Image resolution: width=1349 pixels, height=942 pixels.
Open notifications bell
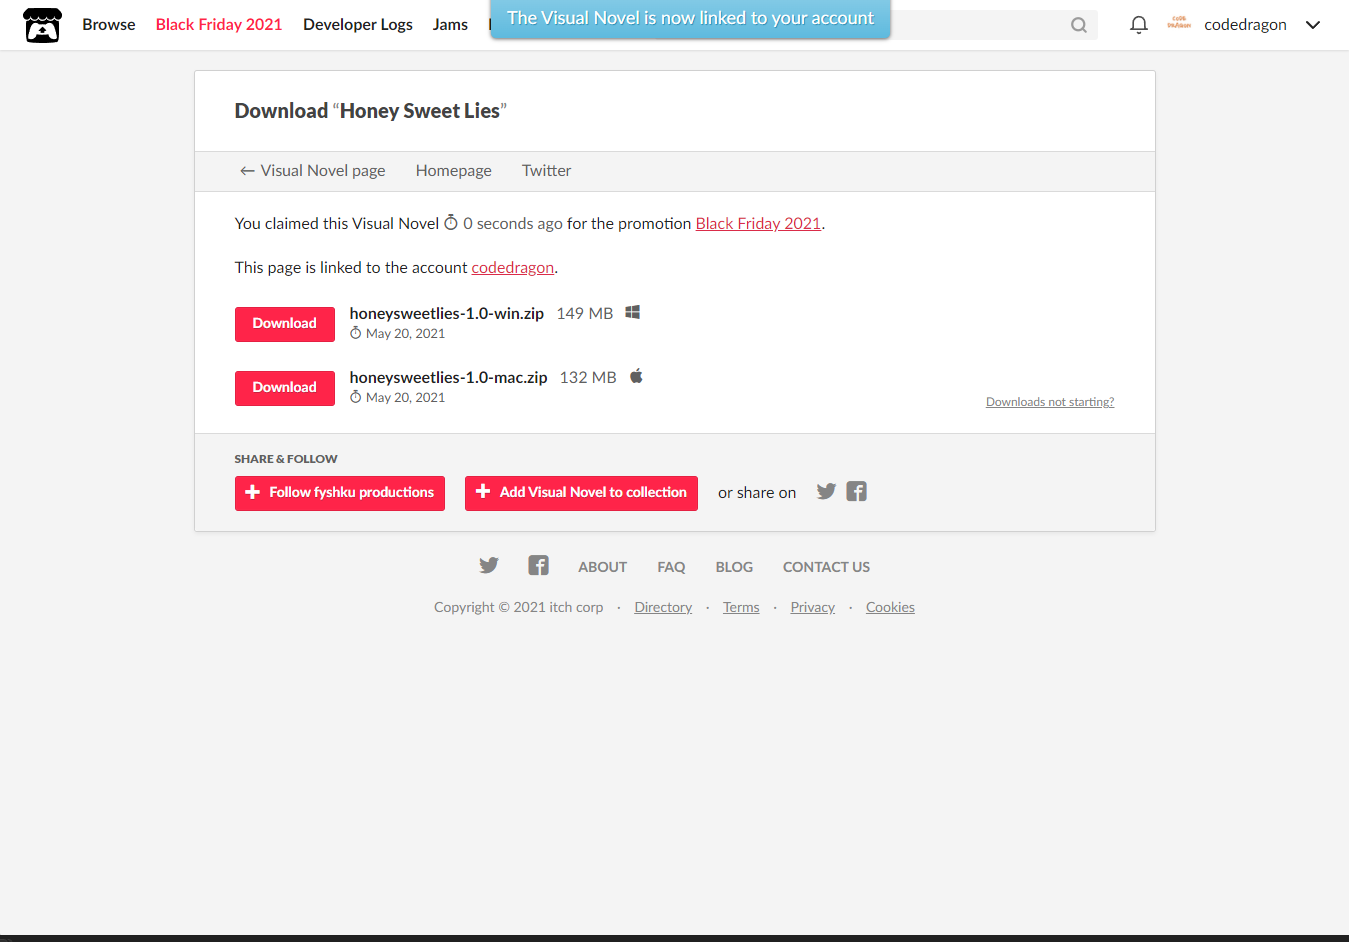(x=1138, y=25)
